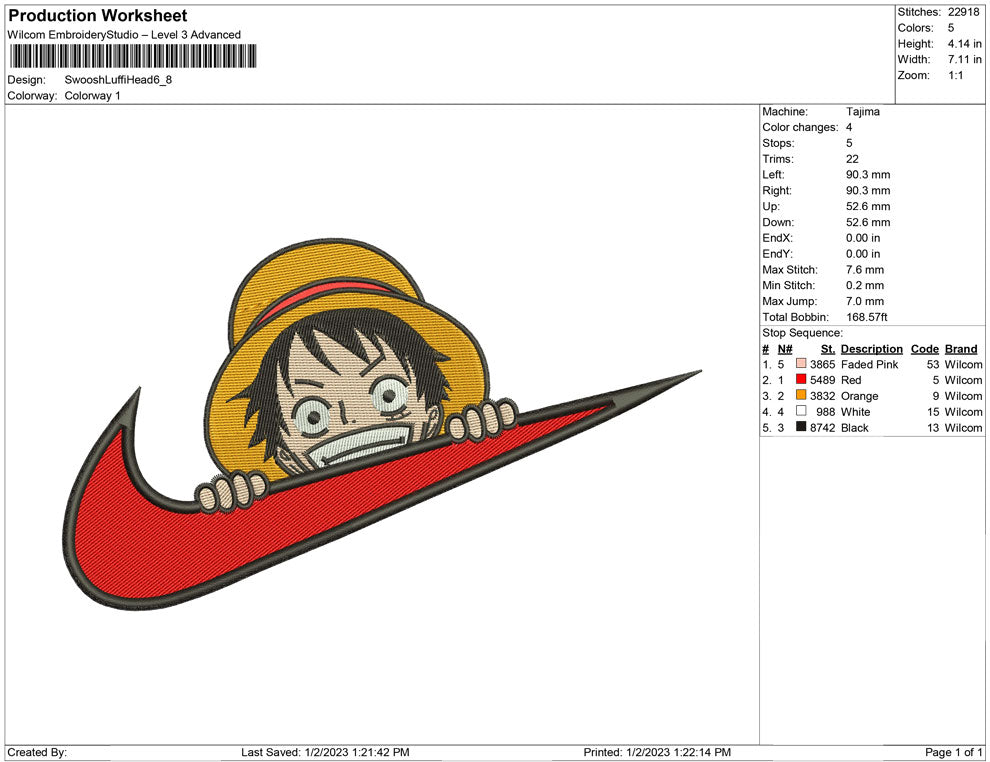Click the Description column header

(x=871, y=349)
